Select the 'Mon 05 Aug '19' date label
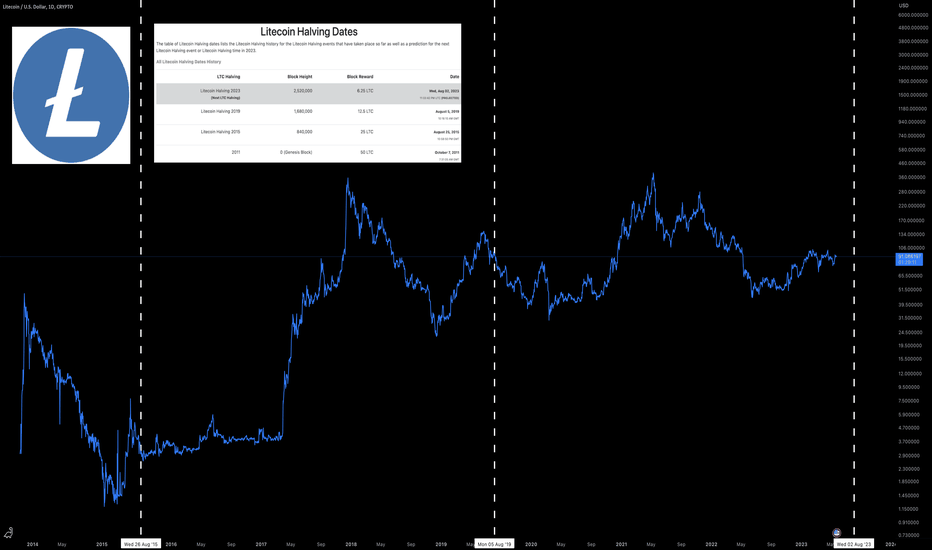Viewport: 932px width, 550px height. coord(495,544)
